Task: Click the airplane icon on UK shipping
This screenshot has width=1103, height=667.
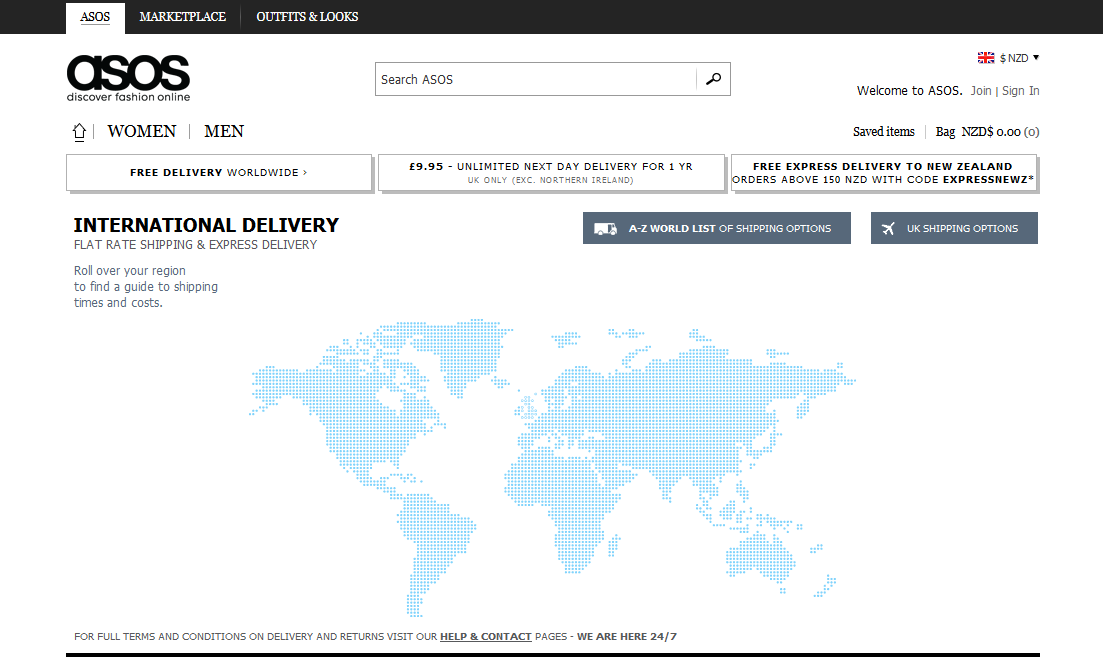Action: click(888, 229)
